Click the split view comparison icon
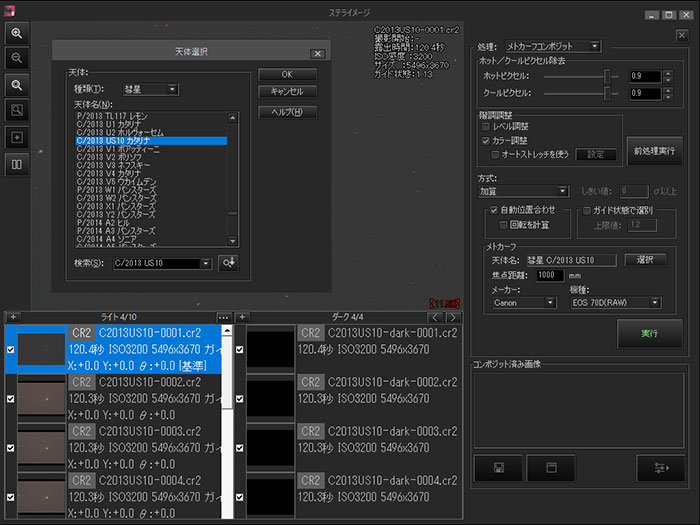Screen dimensions: 700x525 (x=17, y=162)
